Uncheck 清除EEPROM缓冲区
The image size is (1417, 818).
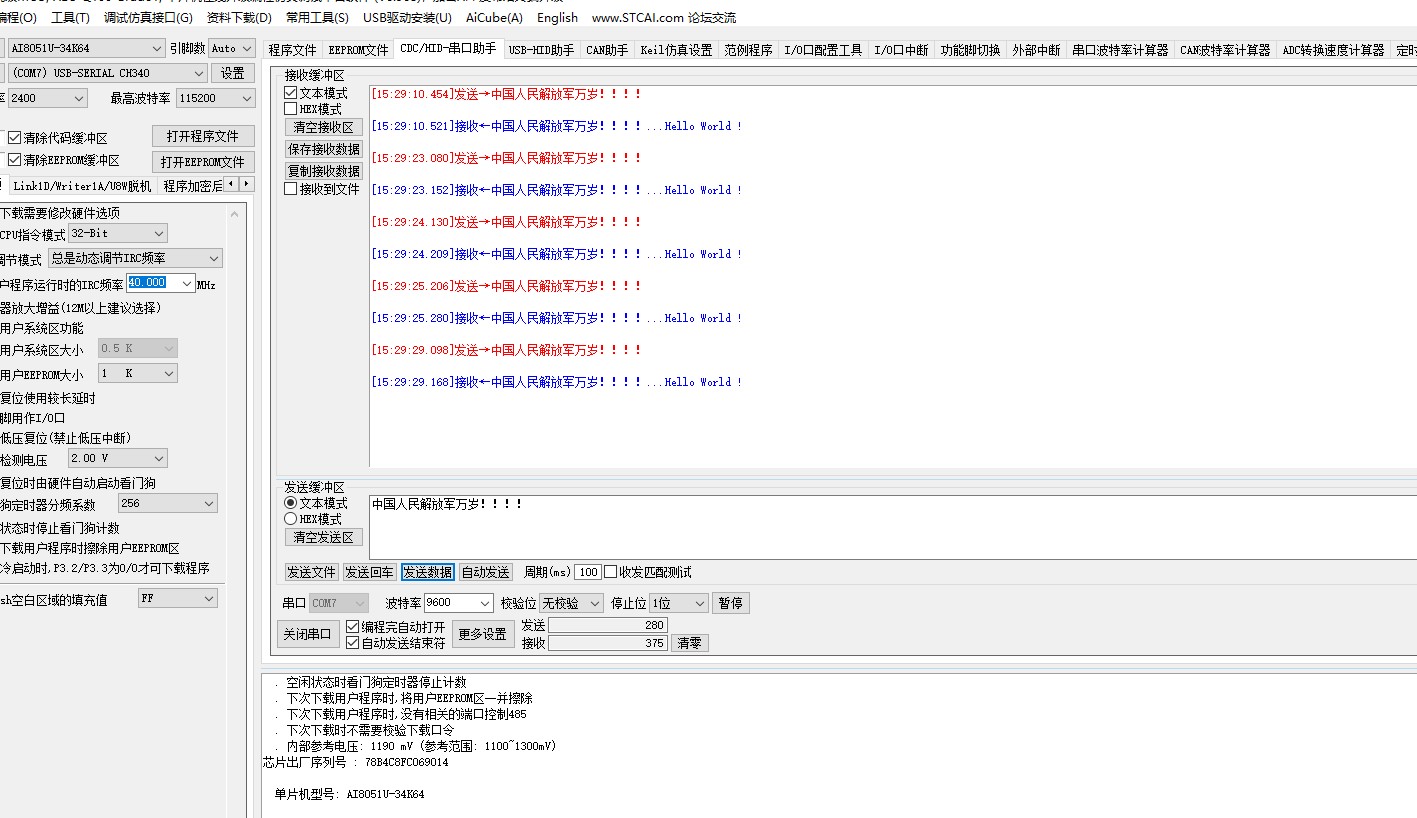click(x=14, y=158)
